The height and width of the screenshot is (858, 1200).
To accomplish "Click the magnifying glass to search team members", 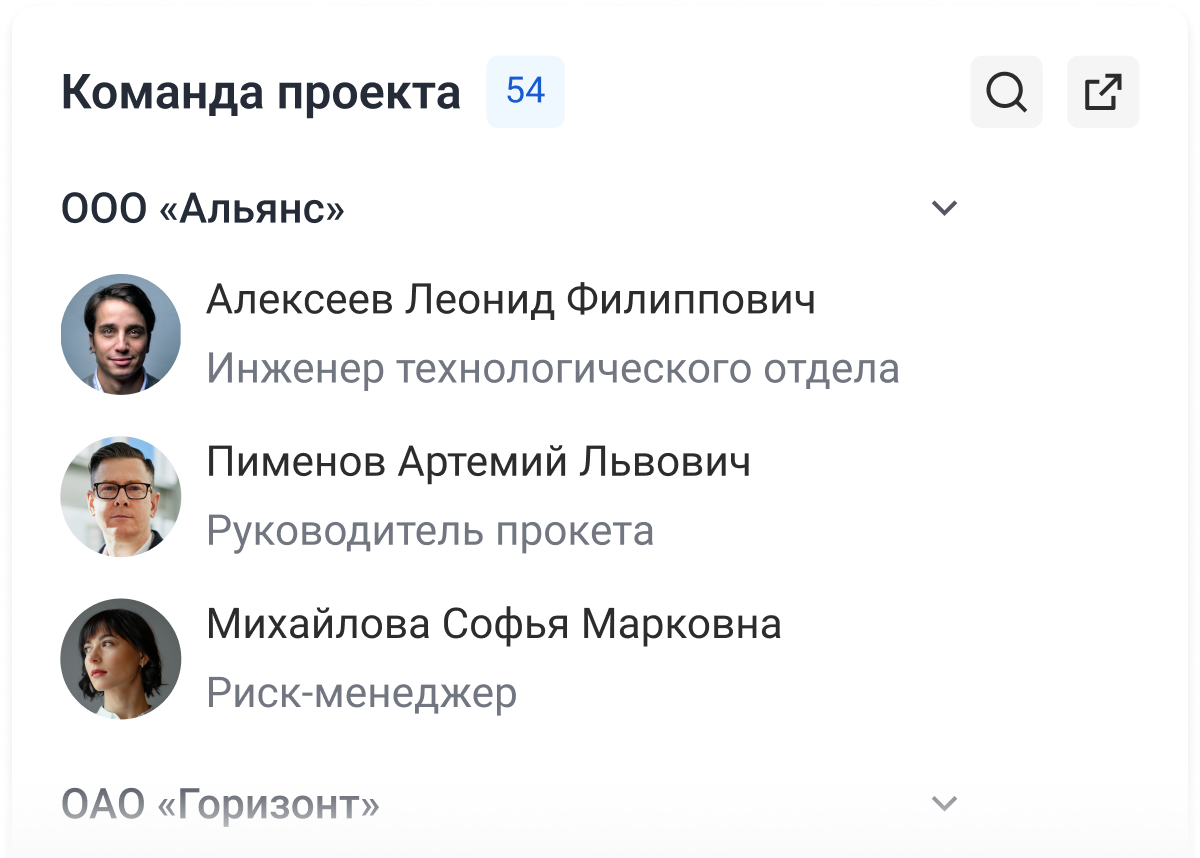I will (1006, 92).
